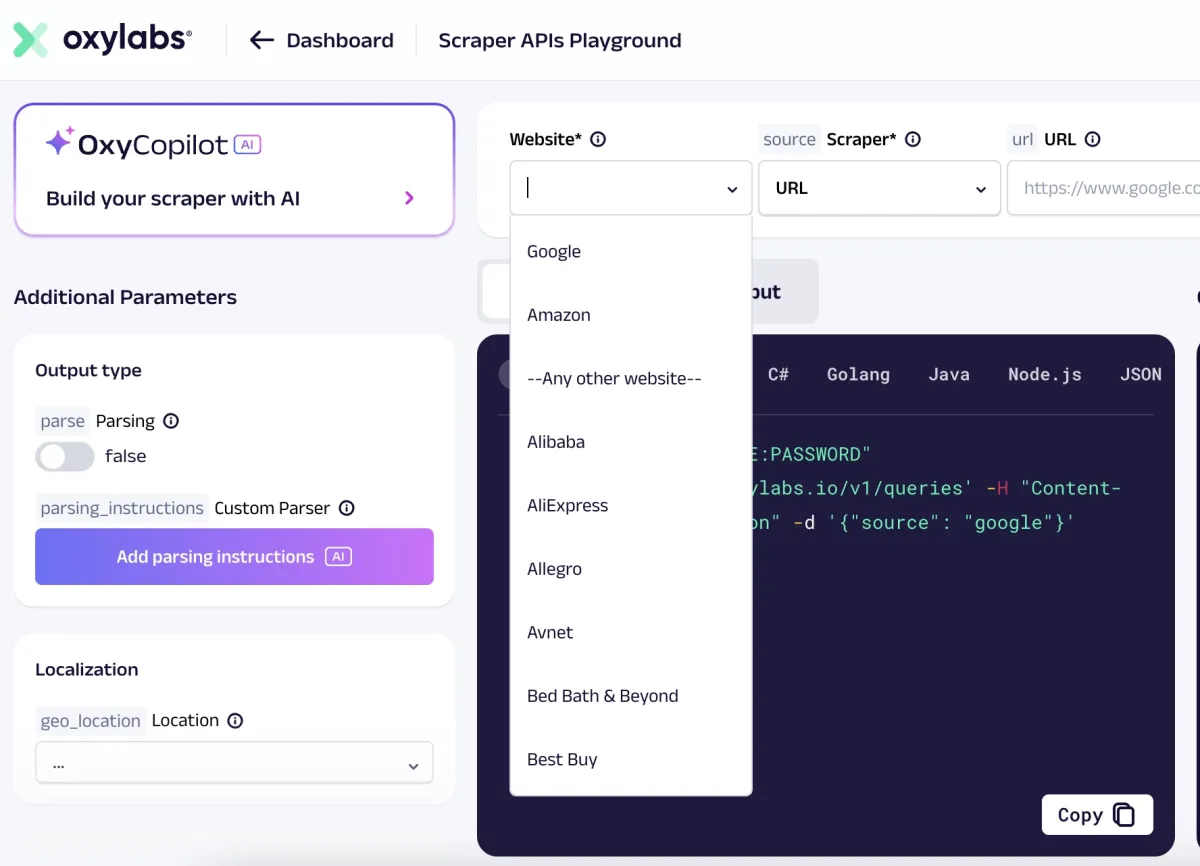Click the parsing_instructions parameter tag
This screenshot has height=866, width=1200.
[122, 508]
